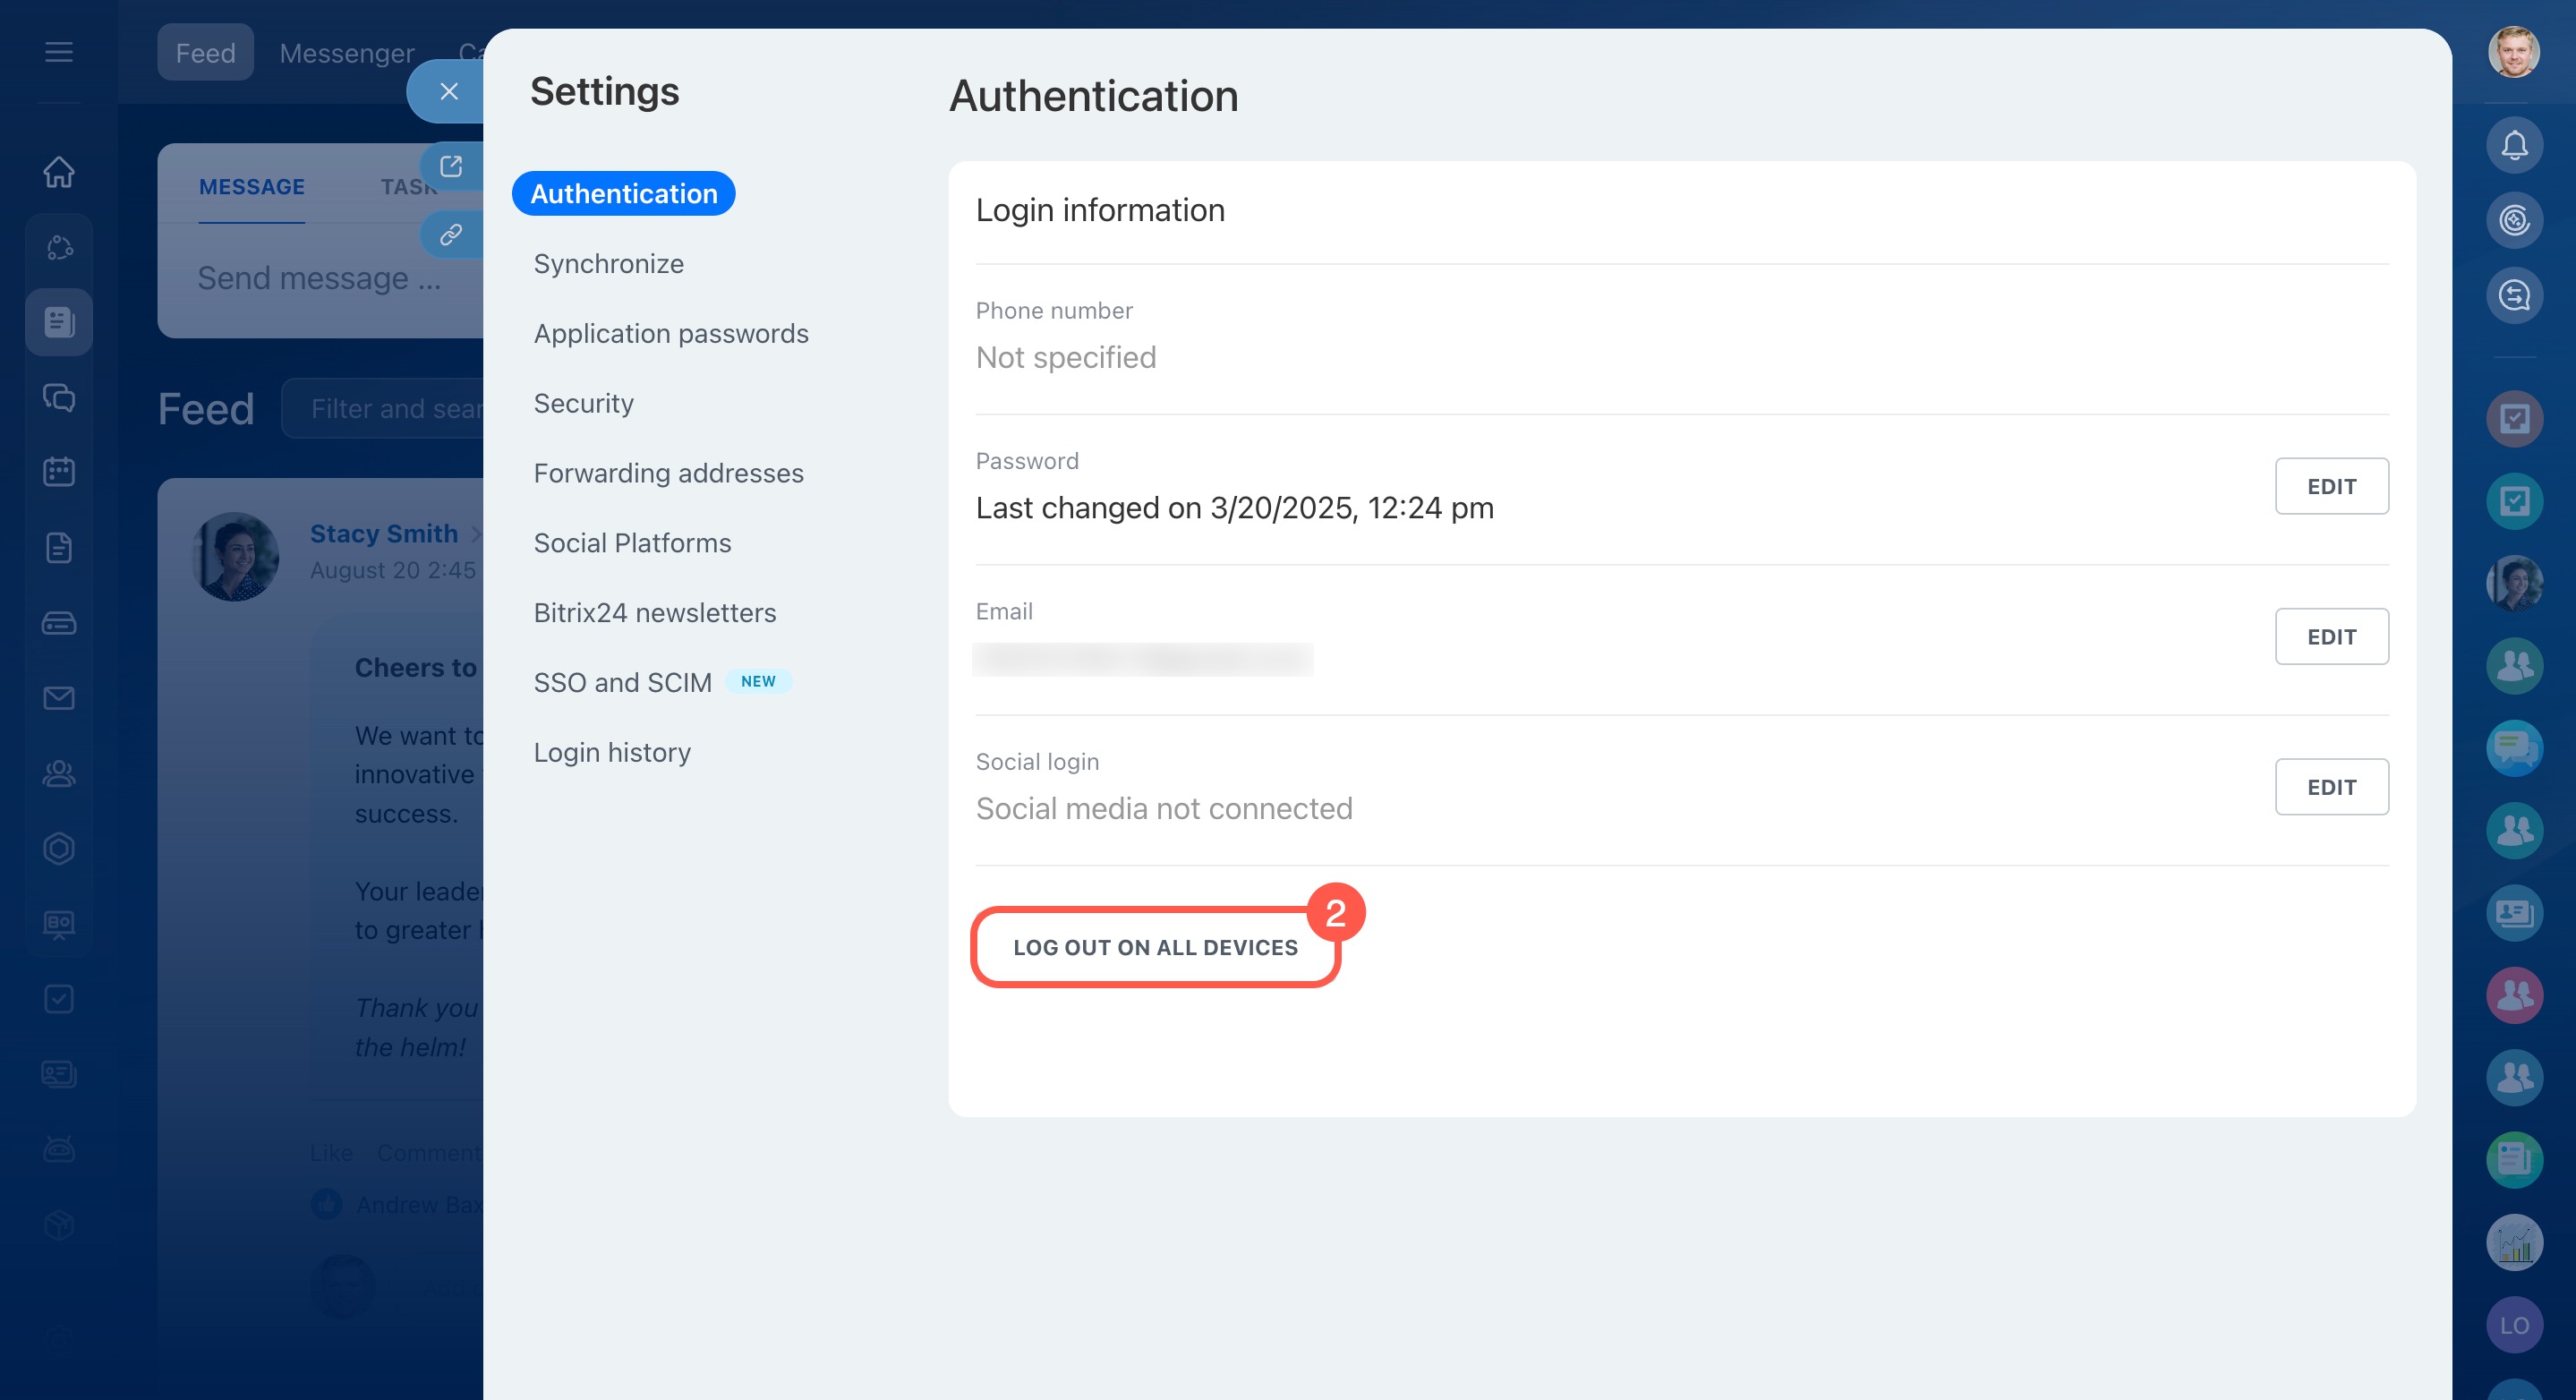Go to home icon in sidebar
Screen dimensions: 2576x1400
59,172
